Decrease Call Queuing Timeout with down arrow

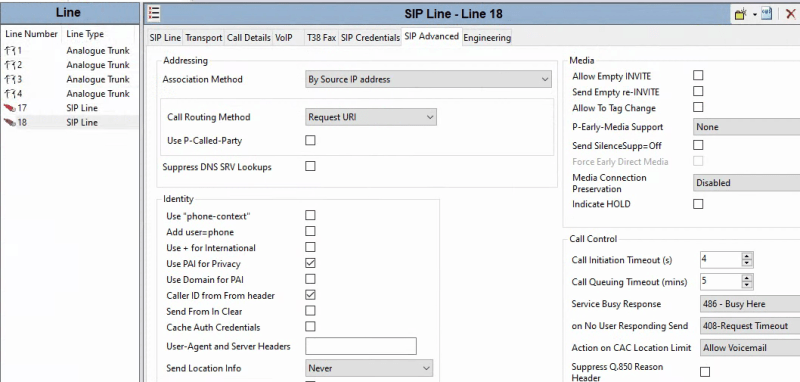pyautogui.click(x=747, y=285)
